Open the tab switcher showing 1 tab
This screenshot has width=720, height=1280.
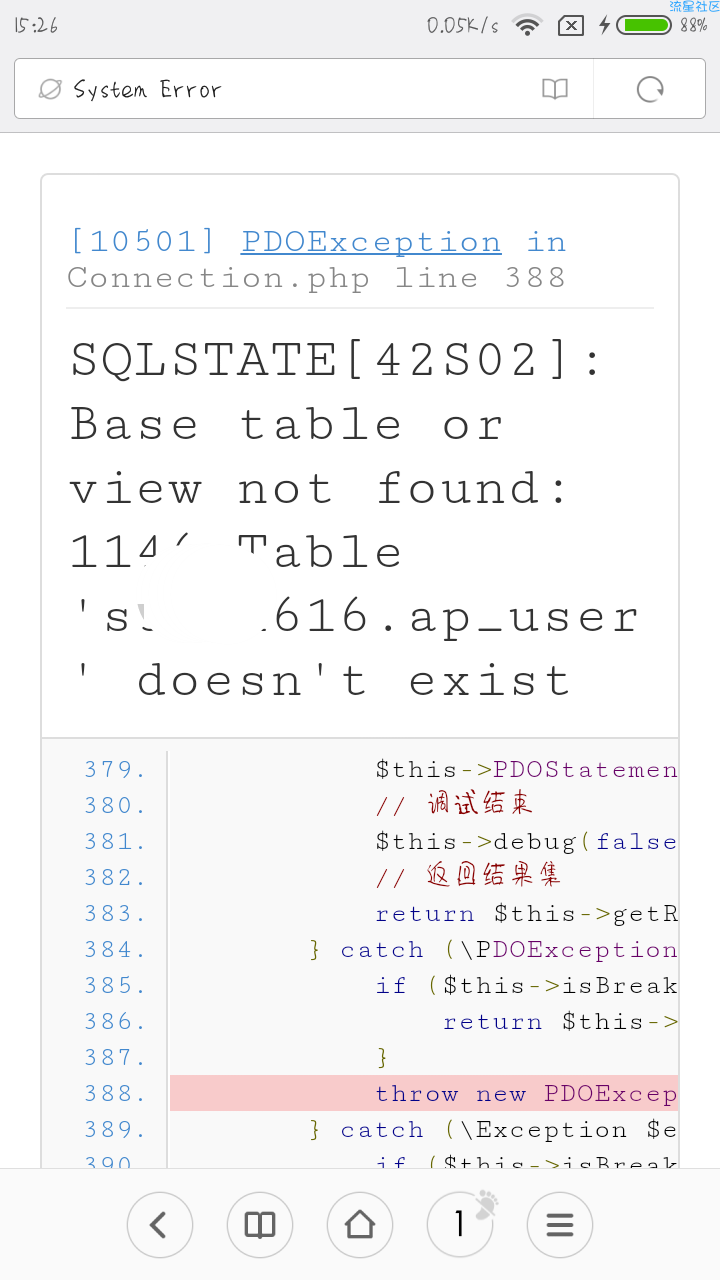pyautogui.click(x=458, y=1224)
